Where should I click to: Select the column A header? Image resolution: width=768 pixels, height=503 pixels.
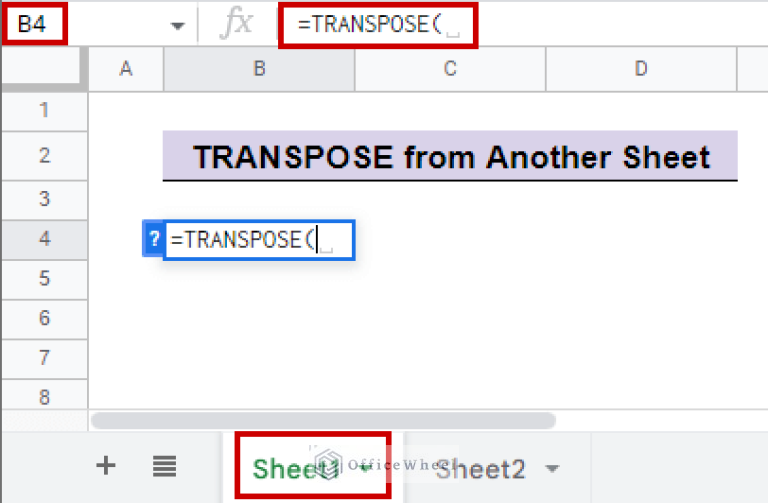(x=126, y=68)
